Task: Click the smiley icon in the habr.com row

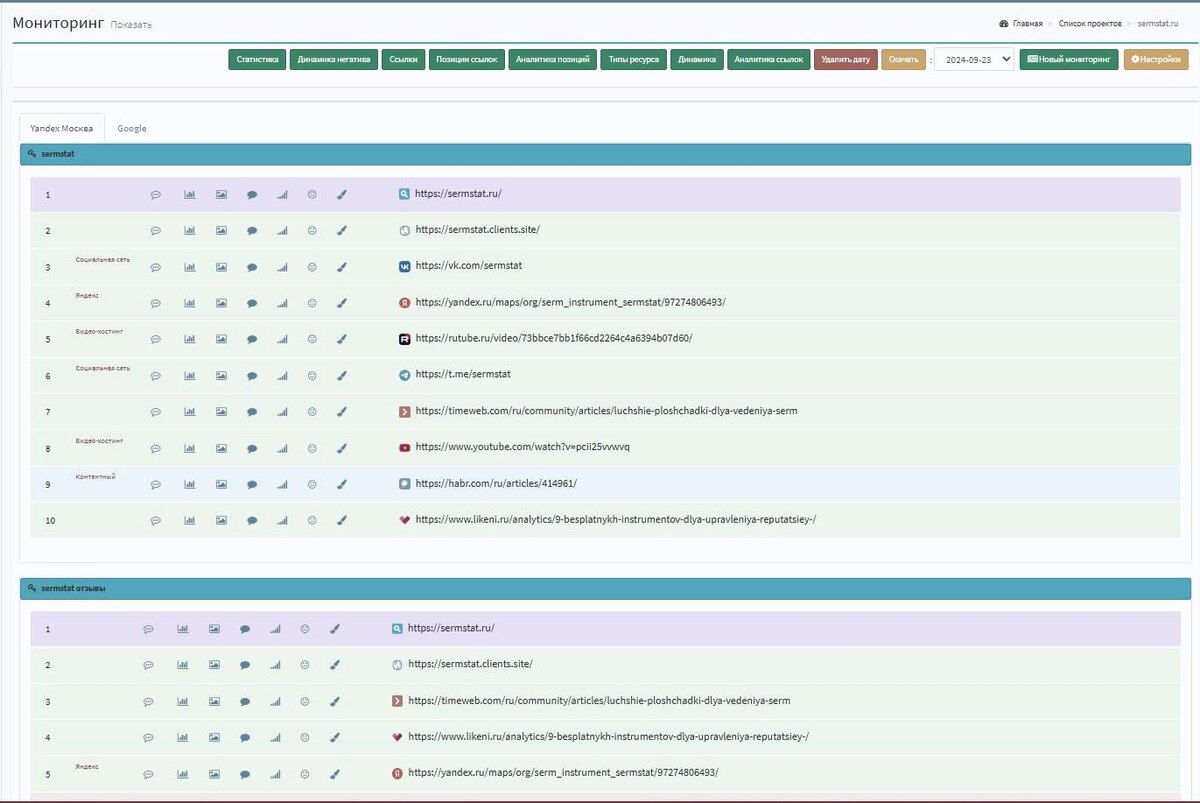Action: [x=312, y=484]
